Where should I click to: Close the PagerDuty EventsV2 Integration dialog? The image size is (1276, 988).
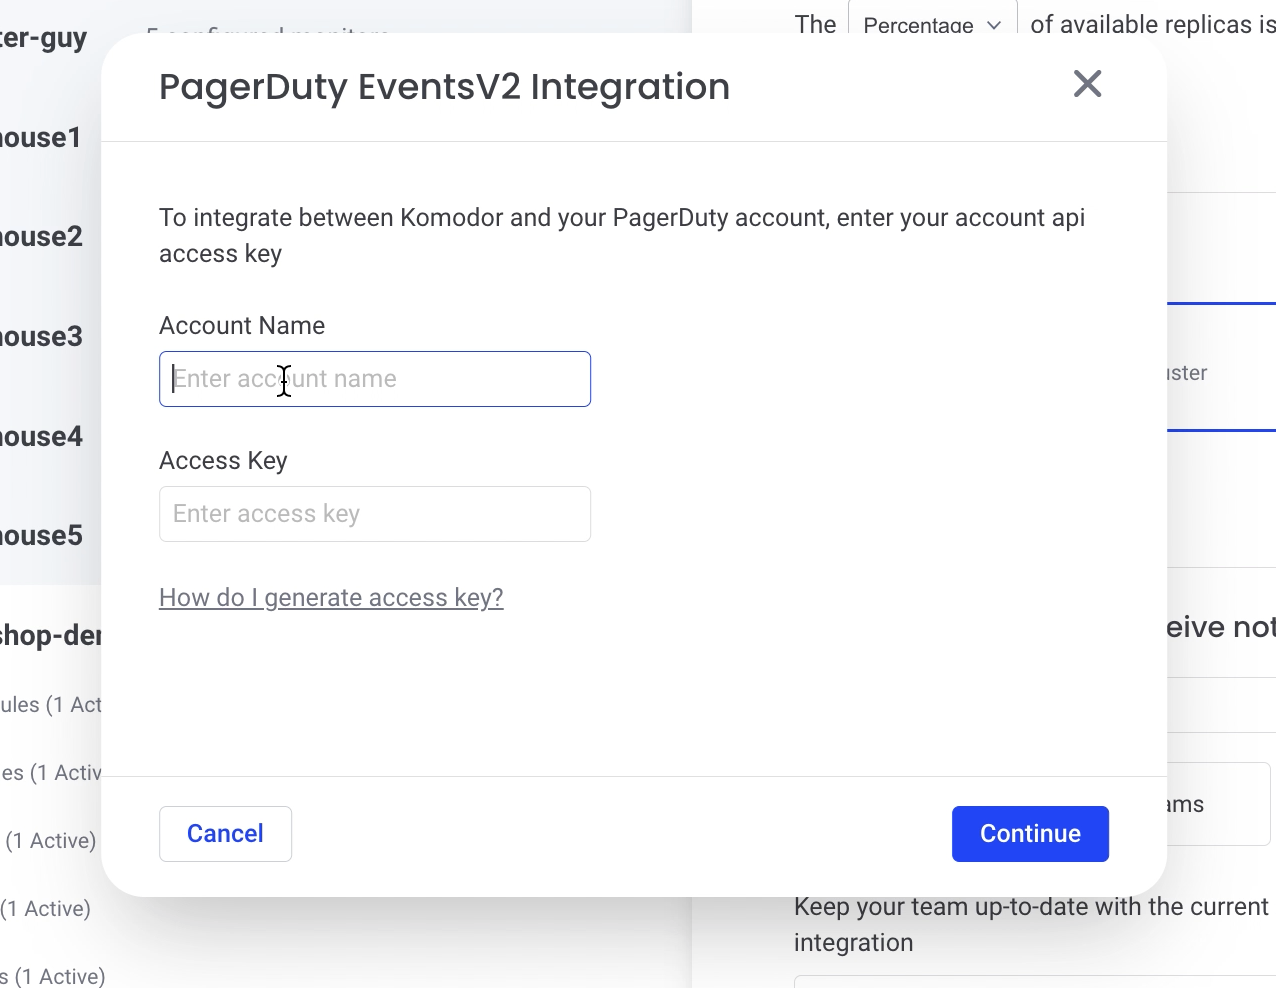tap(1087, 84)
